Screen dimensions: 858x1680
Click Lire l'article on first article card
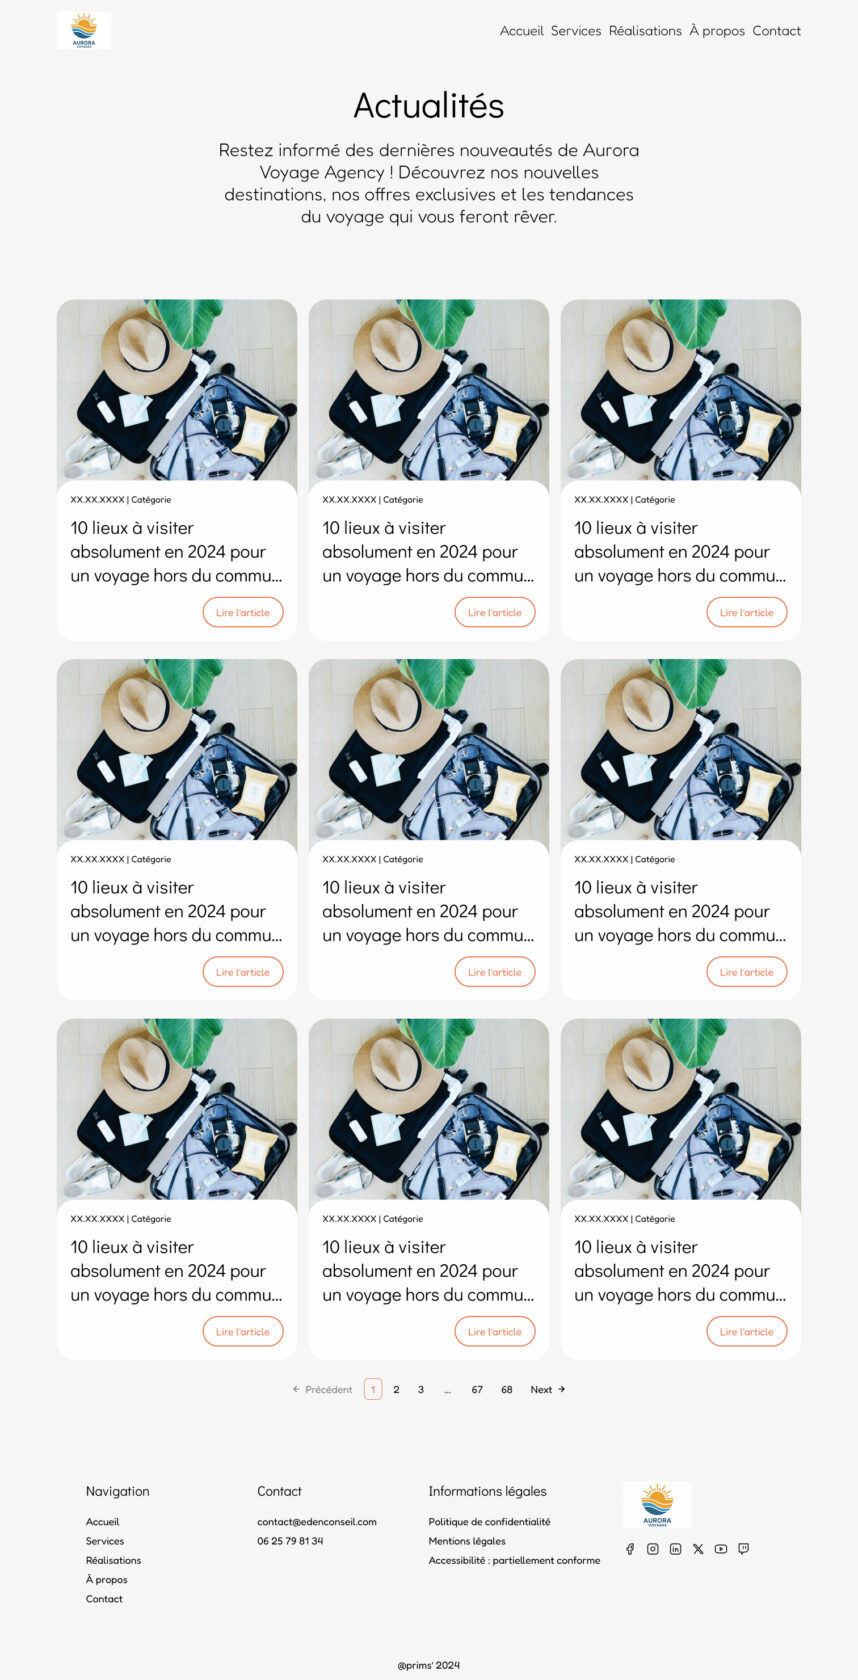click(x=243, y=612)
